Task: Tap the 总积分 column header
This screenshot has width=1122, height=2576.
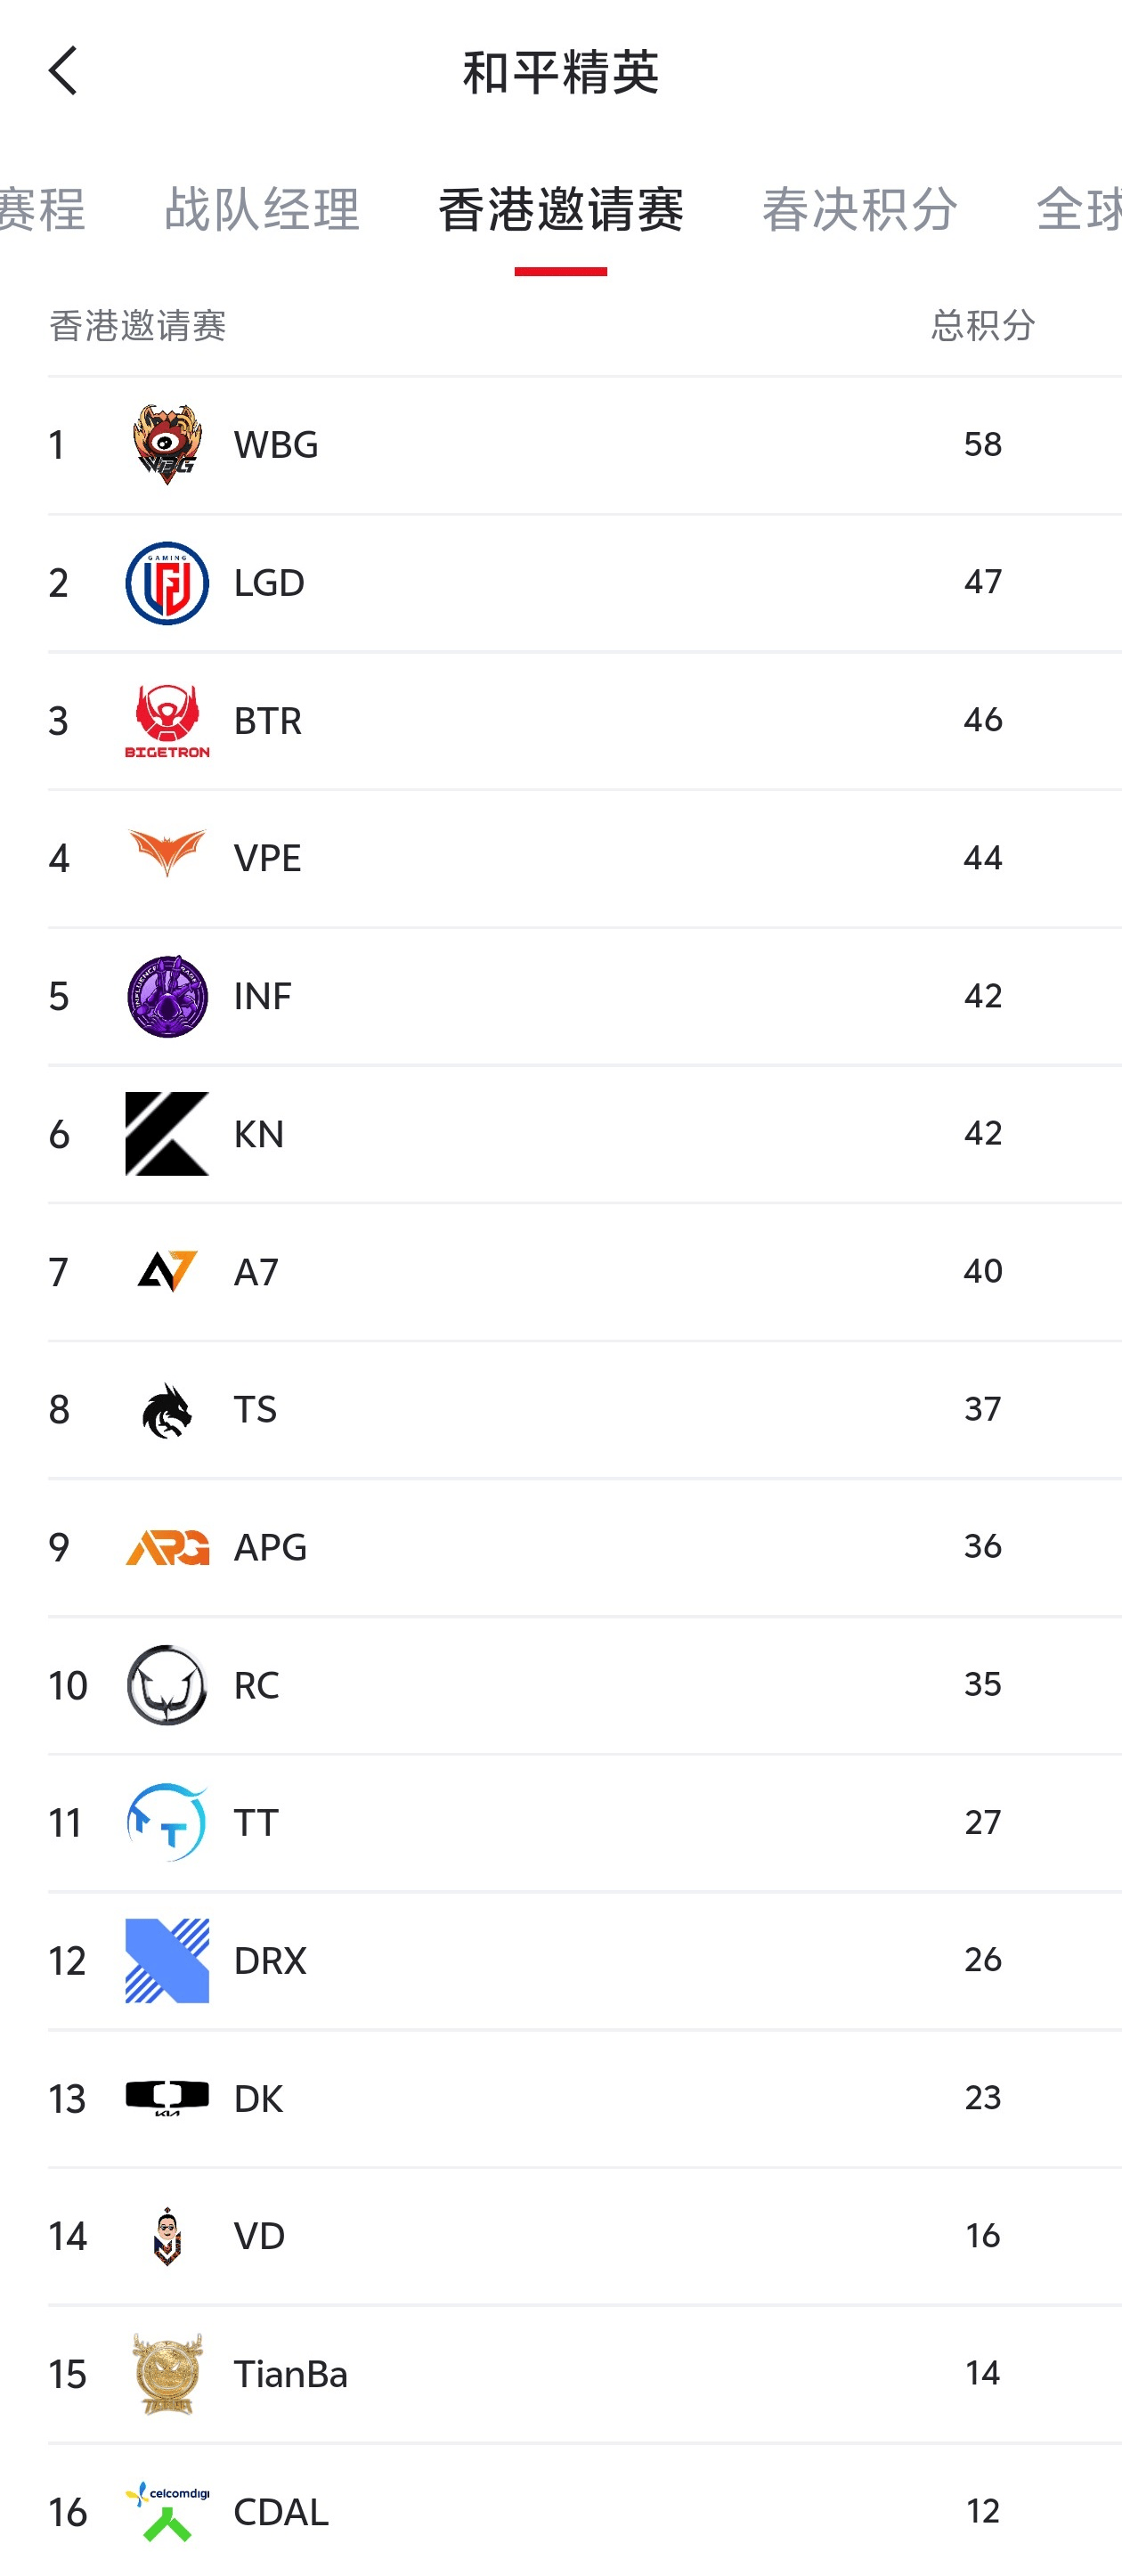Action: [x=982, y=326]
